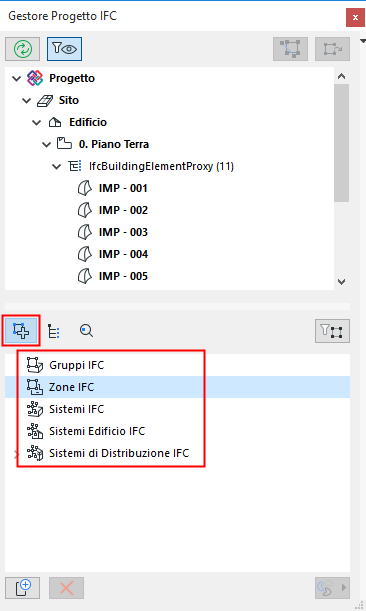
Task: Open the grayed bottom-right dropdown arrow button
Action: [332, 588]
